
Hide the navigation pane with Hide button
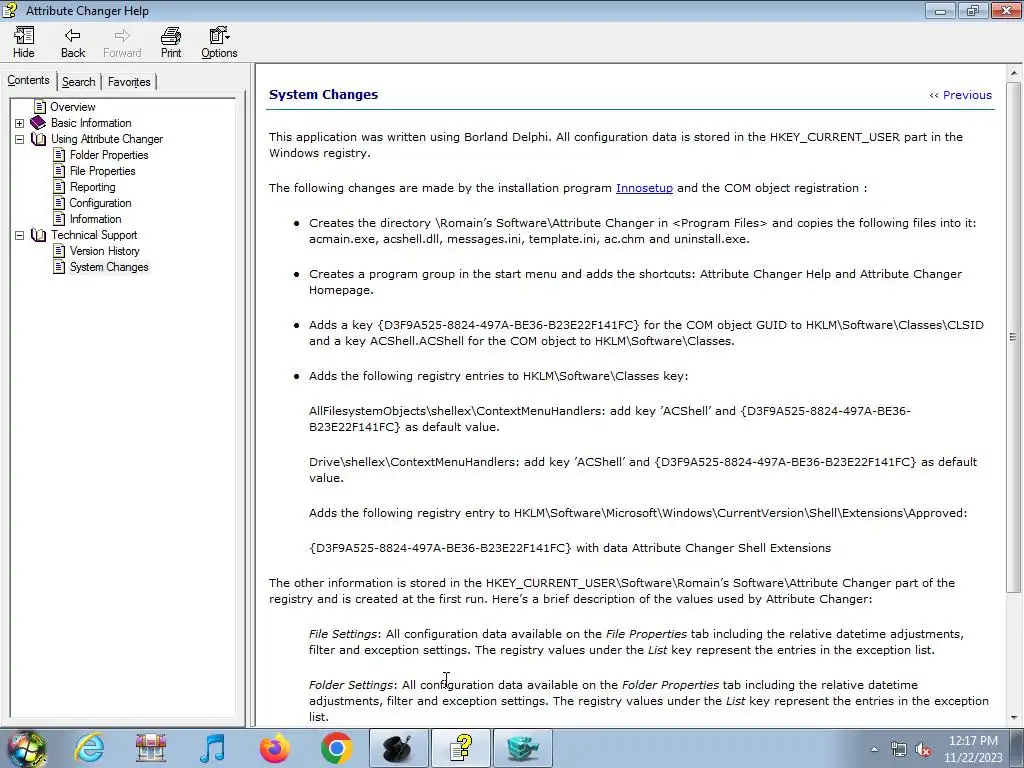point(24,43)
